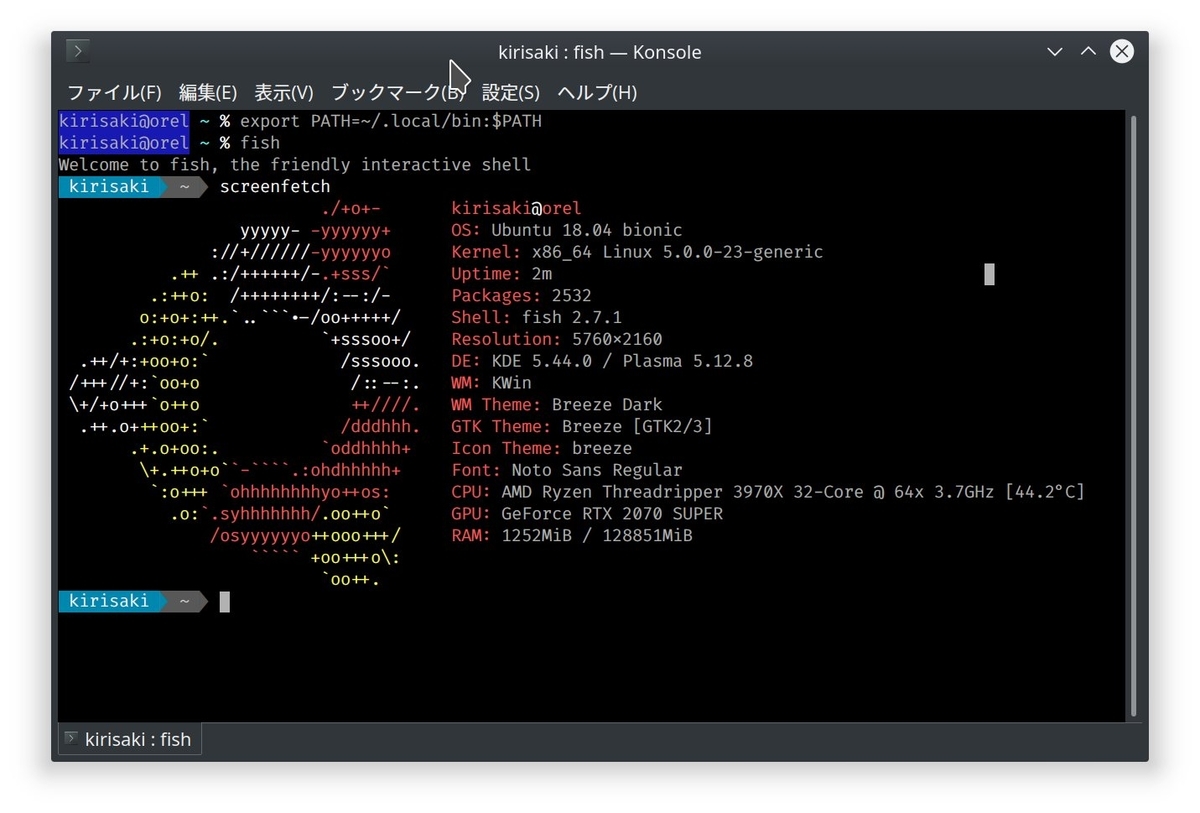Screen dimensions: 1200x813
Task: Click the Konsole terminal icon in title bar
Action: click(78, 51)
